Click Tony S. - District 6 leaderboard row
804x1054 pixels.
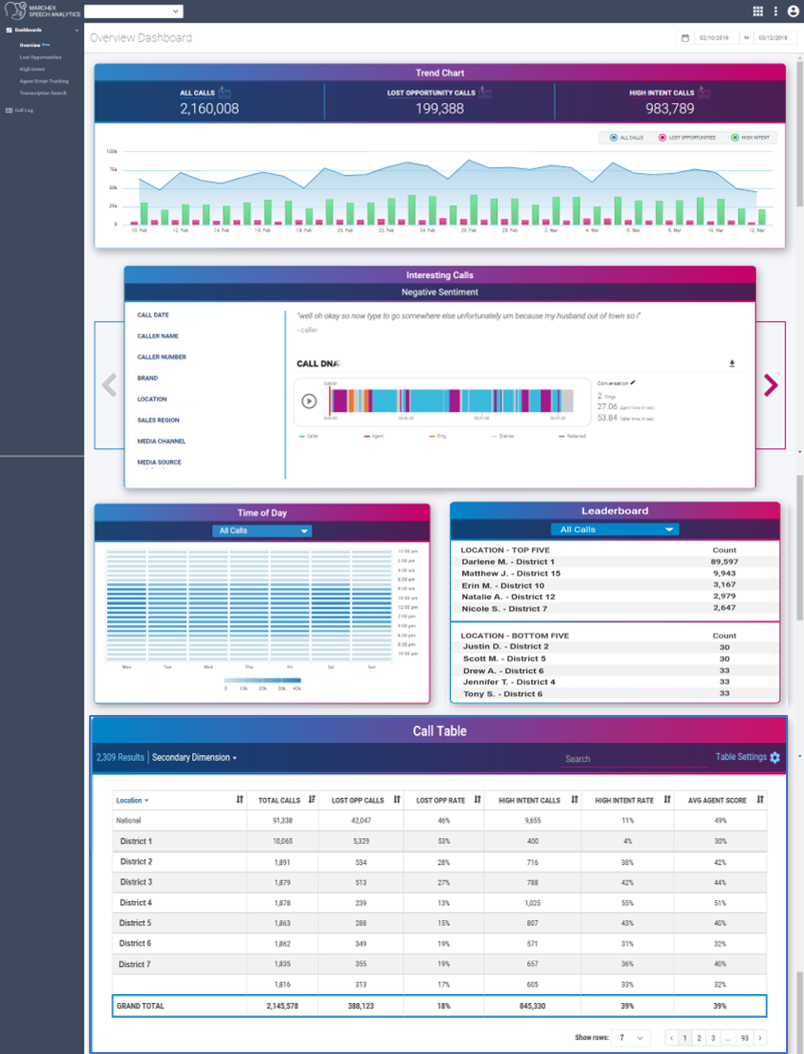[614, 693]
